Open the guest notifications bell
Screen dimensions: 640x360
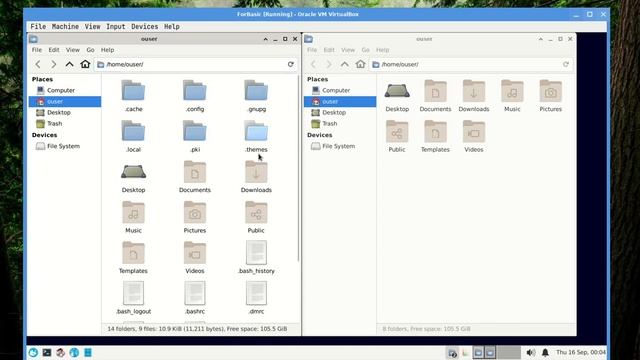pos(545,352)
